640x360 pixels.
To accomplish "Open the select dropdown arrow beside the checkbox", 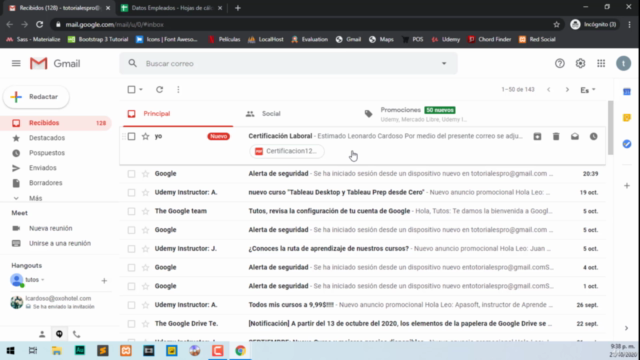I will pos(141,89).
